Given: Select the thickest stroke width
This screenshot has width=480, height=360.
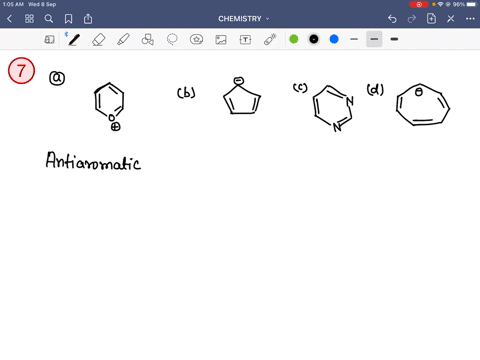Looking at the screenshot, I should click(x=394, y=39).
